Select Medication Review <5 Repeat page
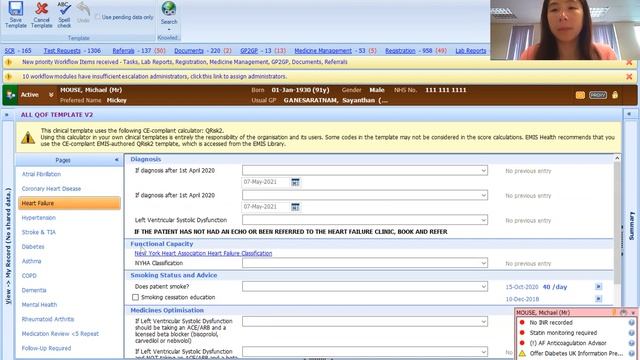The image size is (640, 360). point(60,334)
